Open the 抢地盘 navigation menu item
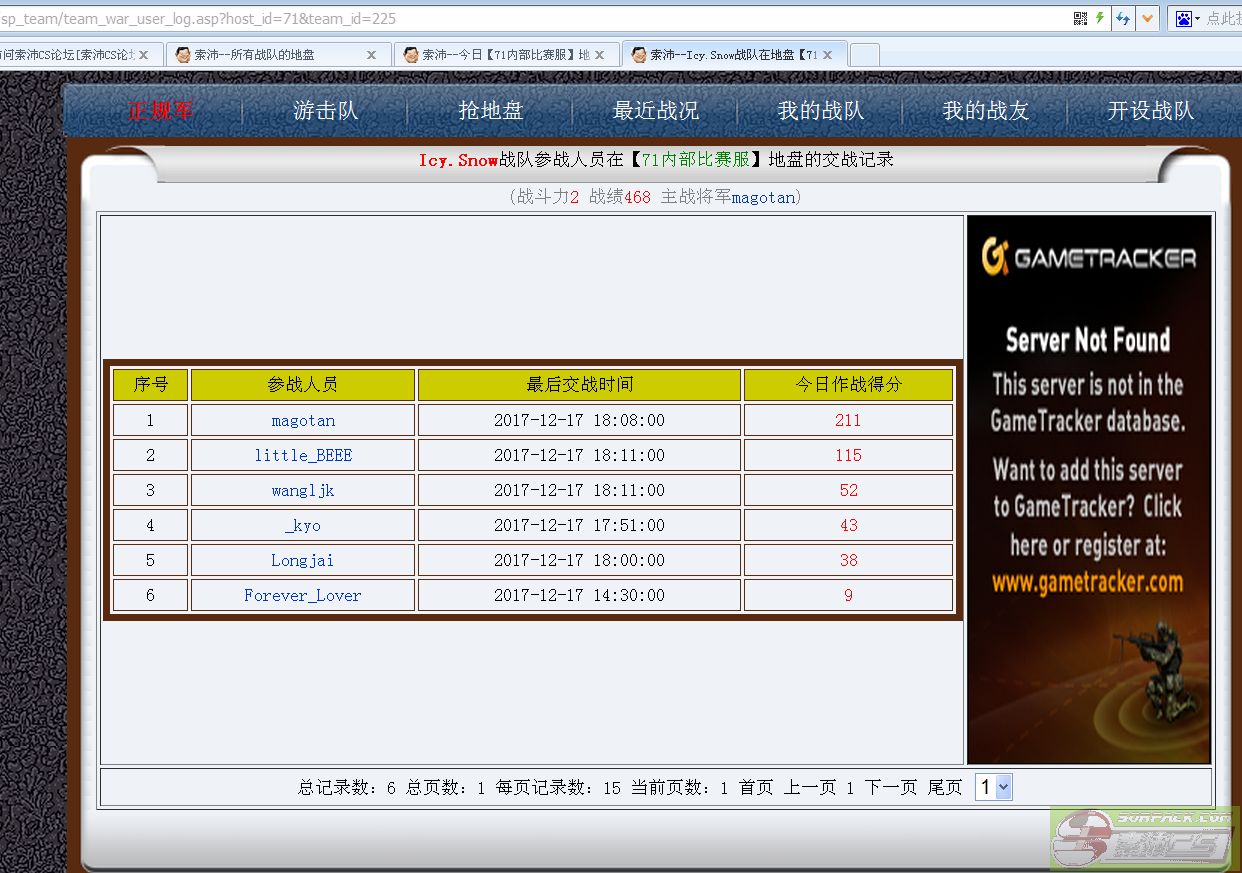Viewport: 1242px width, 873px height. 491,111
